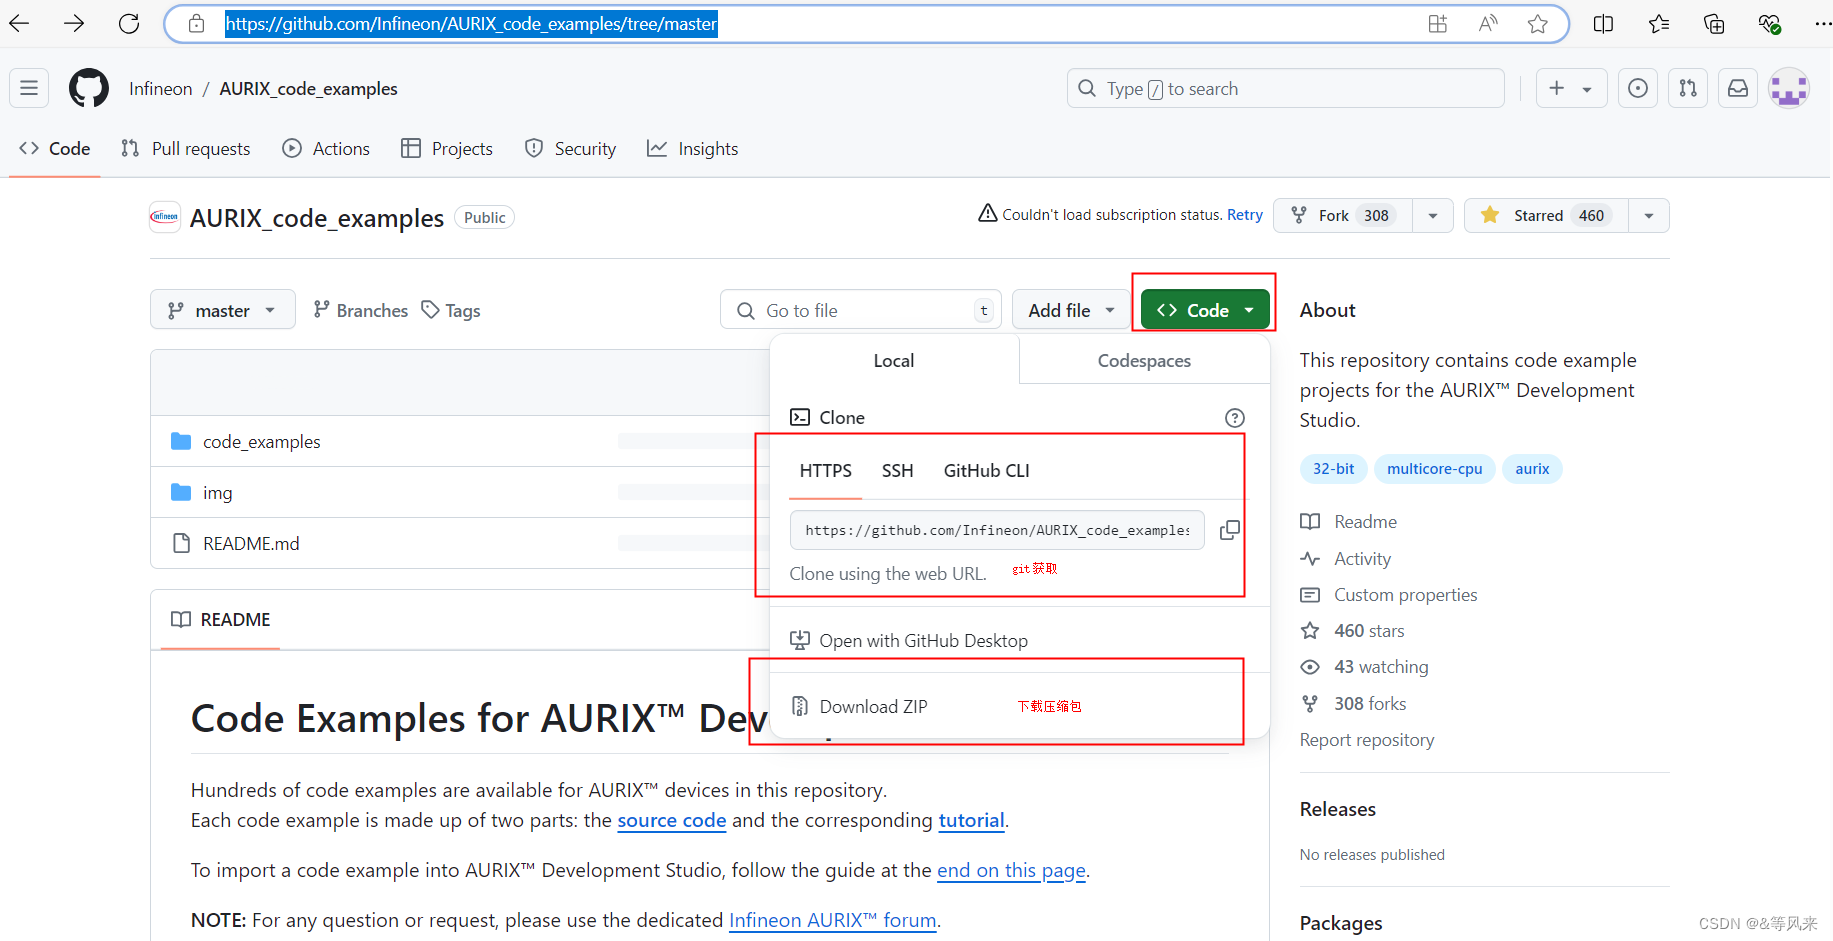Select the Local tab in clone panel
The width and height of the screenshot is (1833, 941).
pos(894,360)
